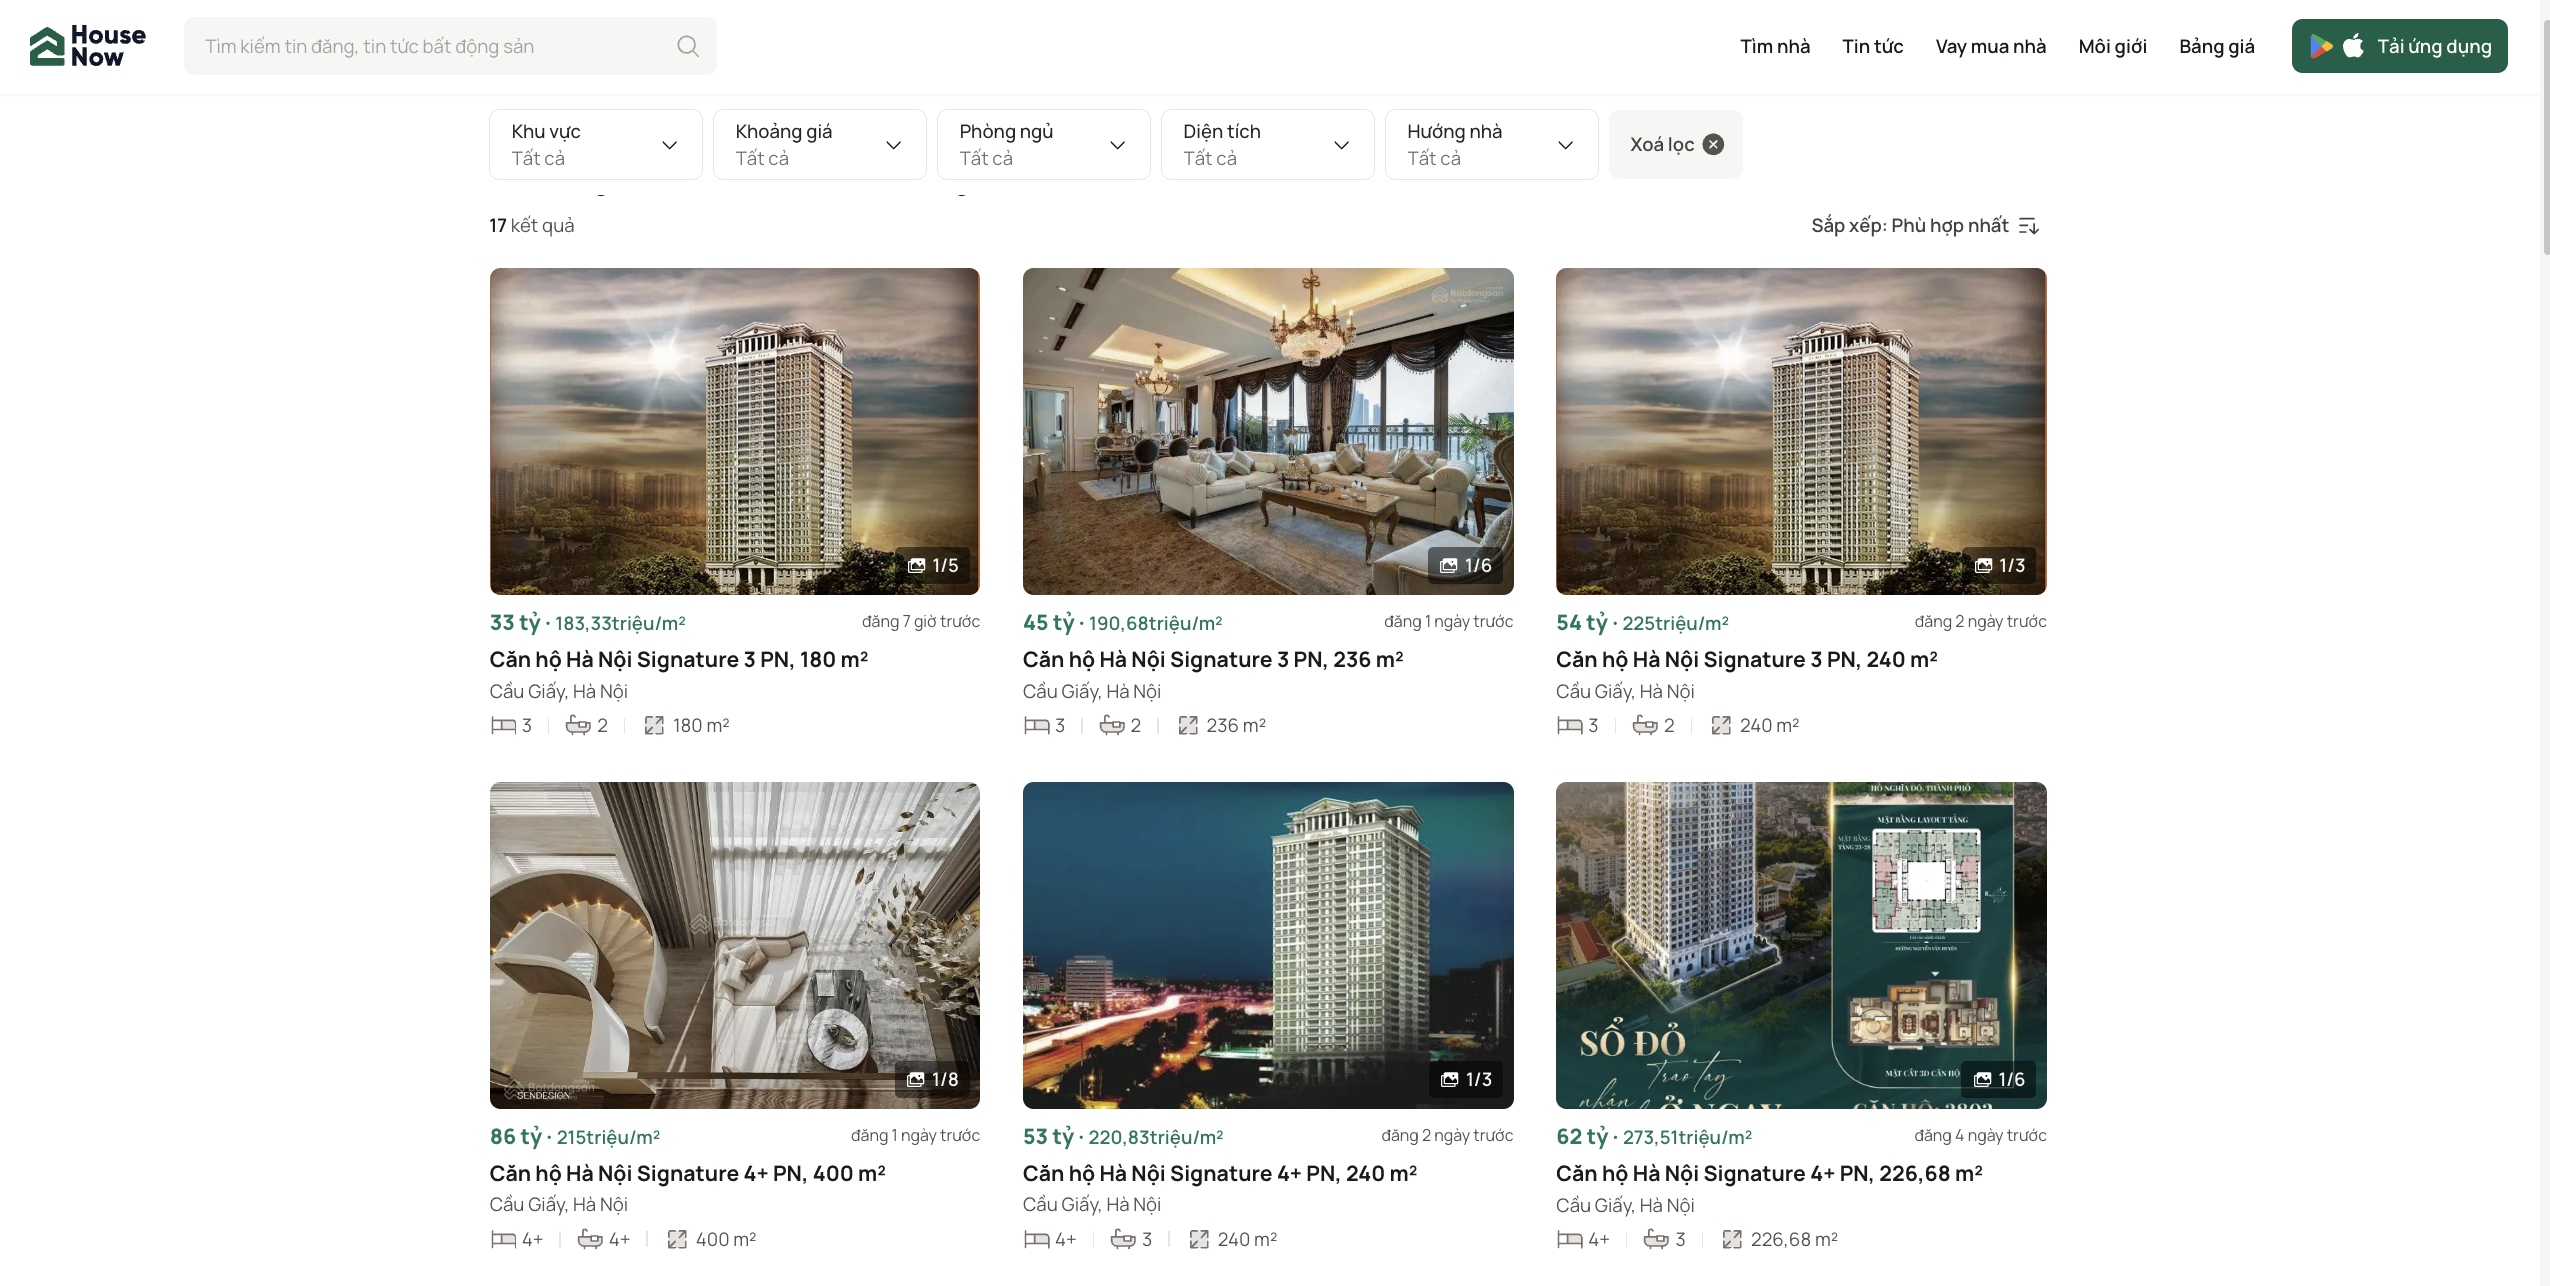Open the House Now home logo
This screenshot has width=2550, height=1286.
(x=88, y=46)
